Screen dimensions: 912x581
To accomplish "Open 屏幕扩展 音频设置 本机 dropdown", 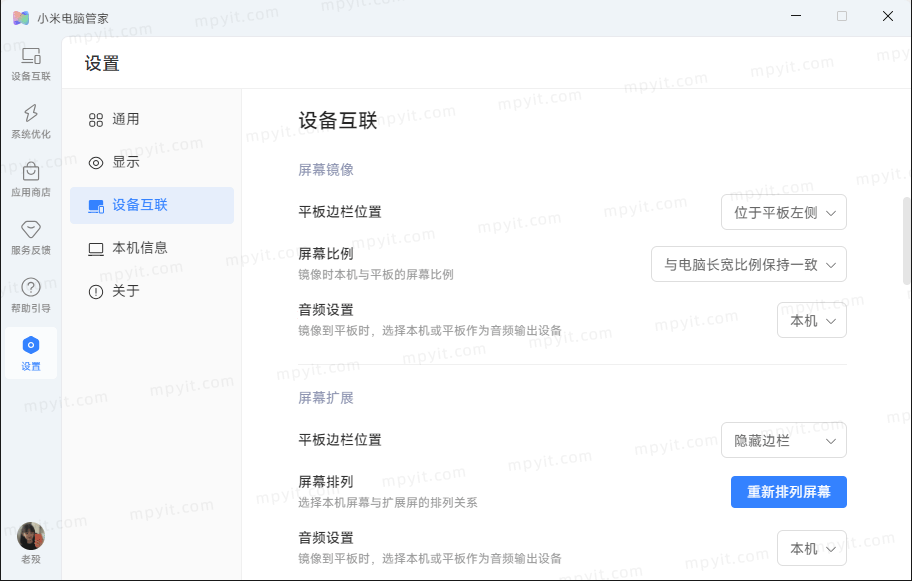I will 811,548.
